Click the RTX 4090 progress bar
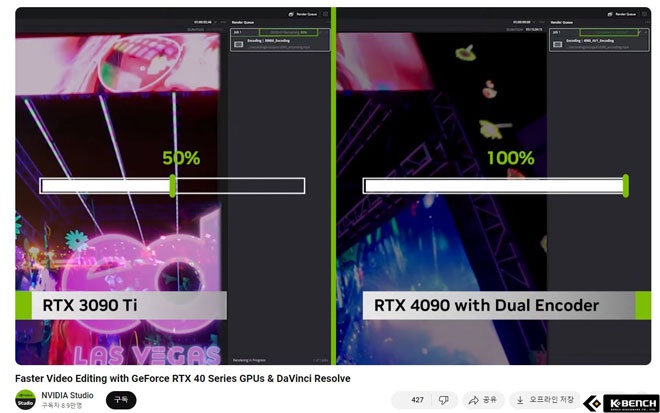Screen dimensions: 660x413 coord(495,185)
